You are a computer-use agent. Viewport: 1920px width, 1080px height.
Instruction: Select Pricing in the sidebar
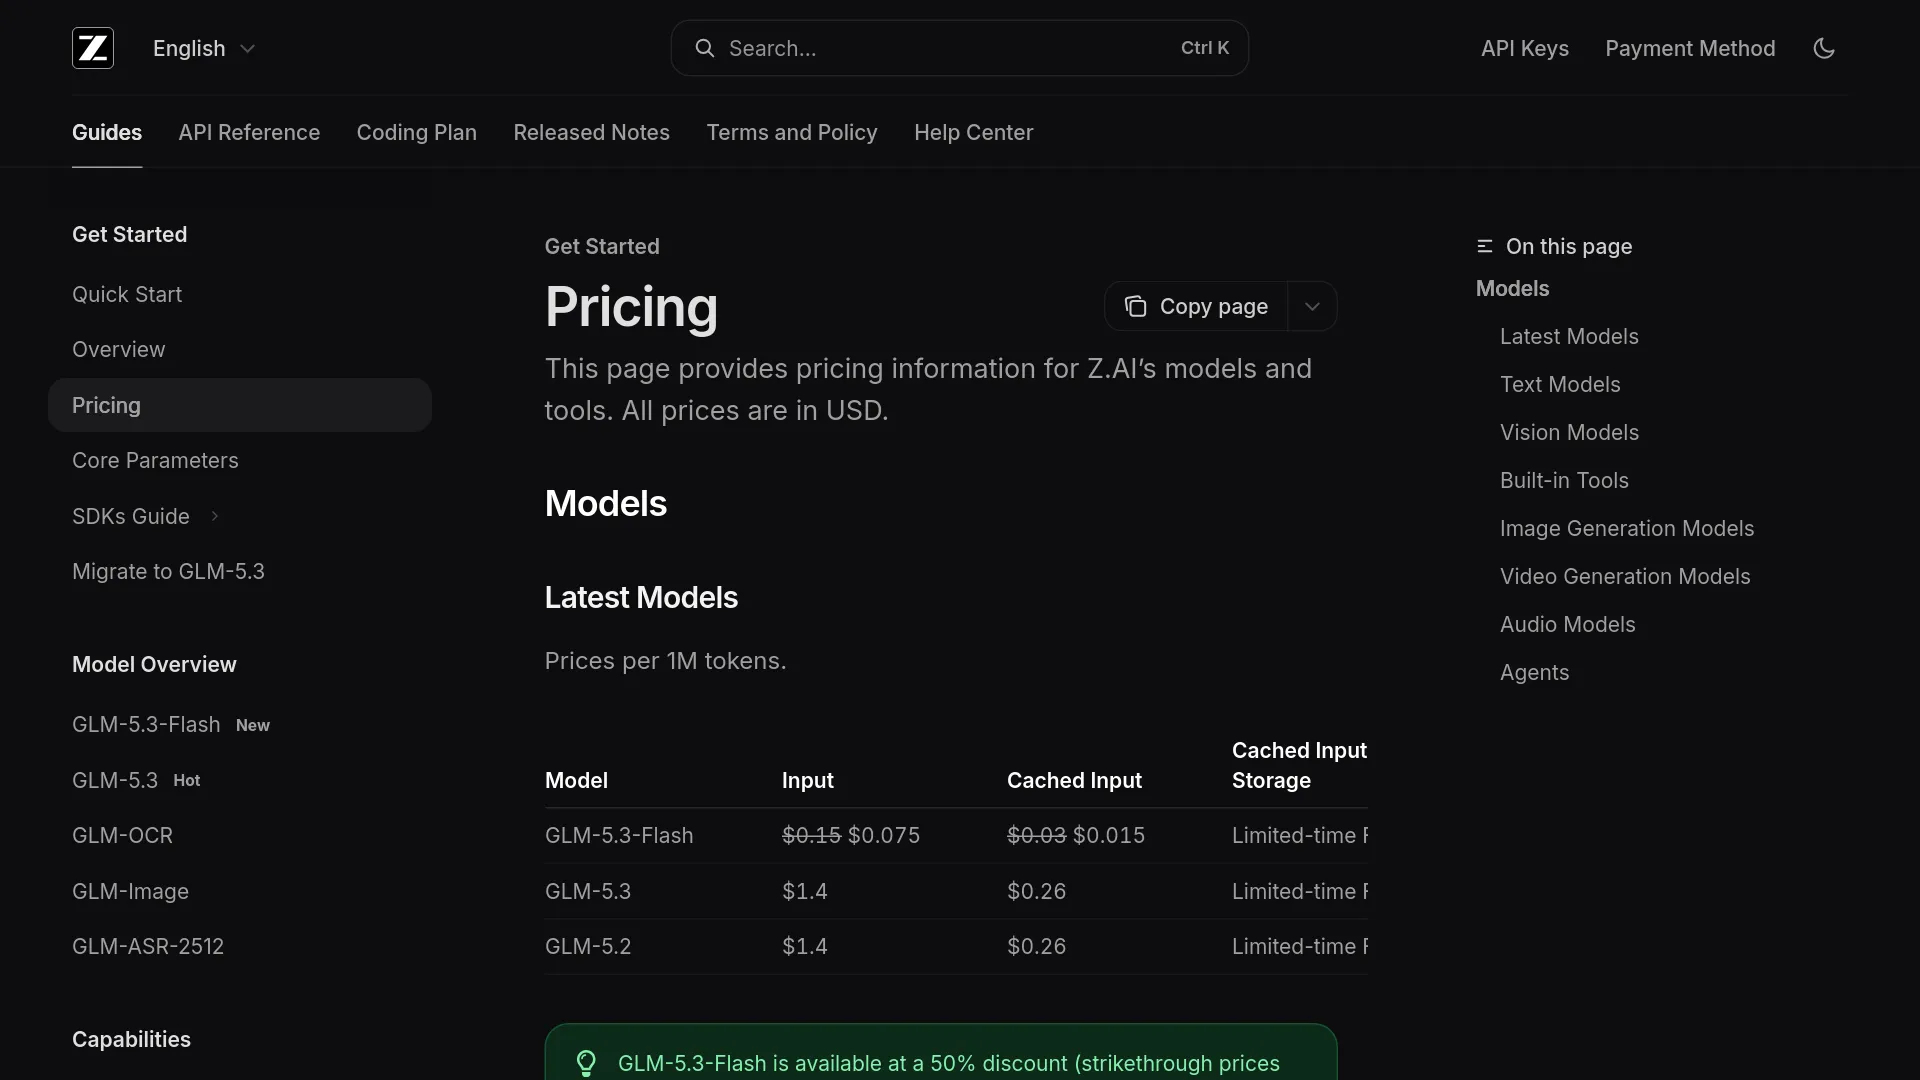tap(240, 405)
